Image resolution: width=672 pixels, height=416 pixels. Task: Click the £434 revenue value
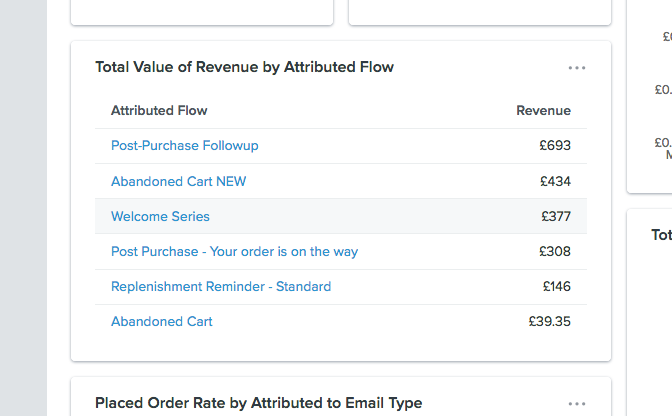554,181
